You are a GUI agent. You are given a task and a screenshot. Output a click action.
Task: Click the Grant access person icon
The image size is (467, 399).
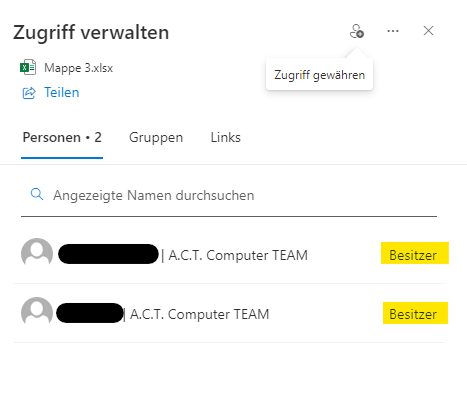coord(357,31)
